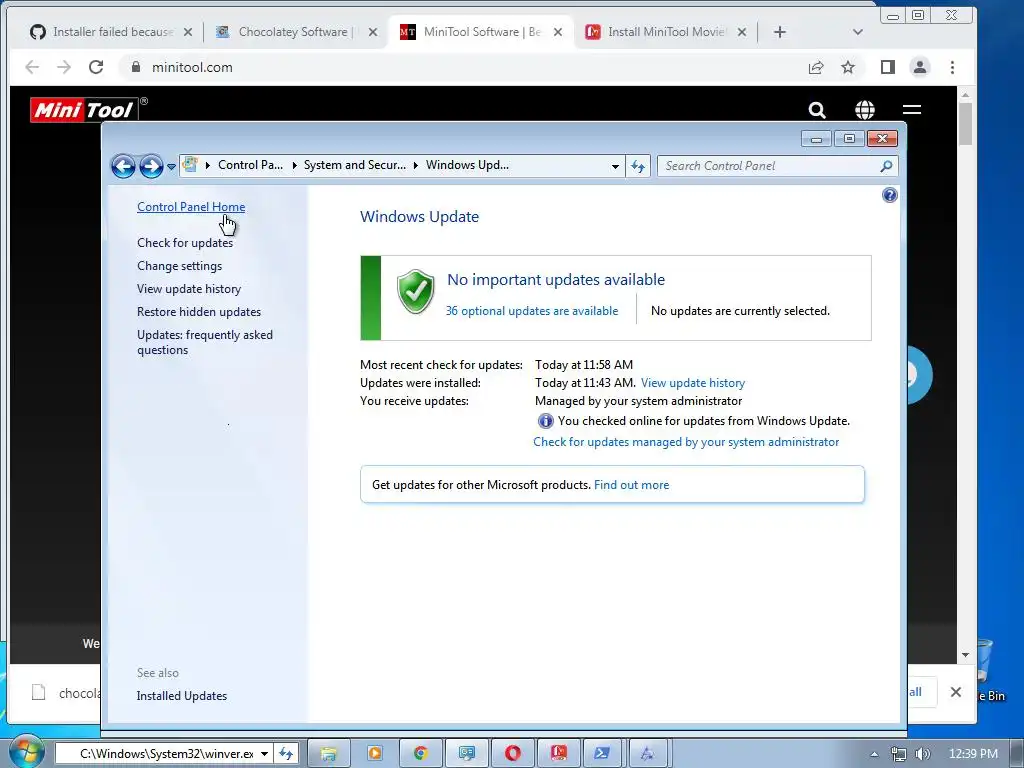Open Restore hidden updates
This screenshot has width=1024, height=768.
(199, 312)
